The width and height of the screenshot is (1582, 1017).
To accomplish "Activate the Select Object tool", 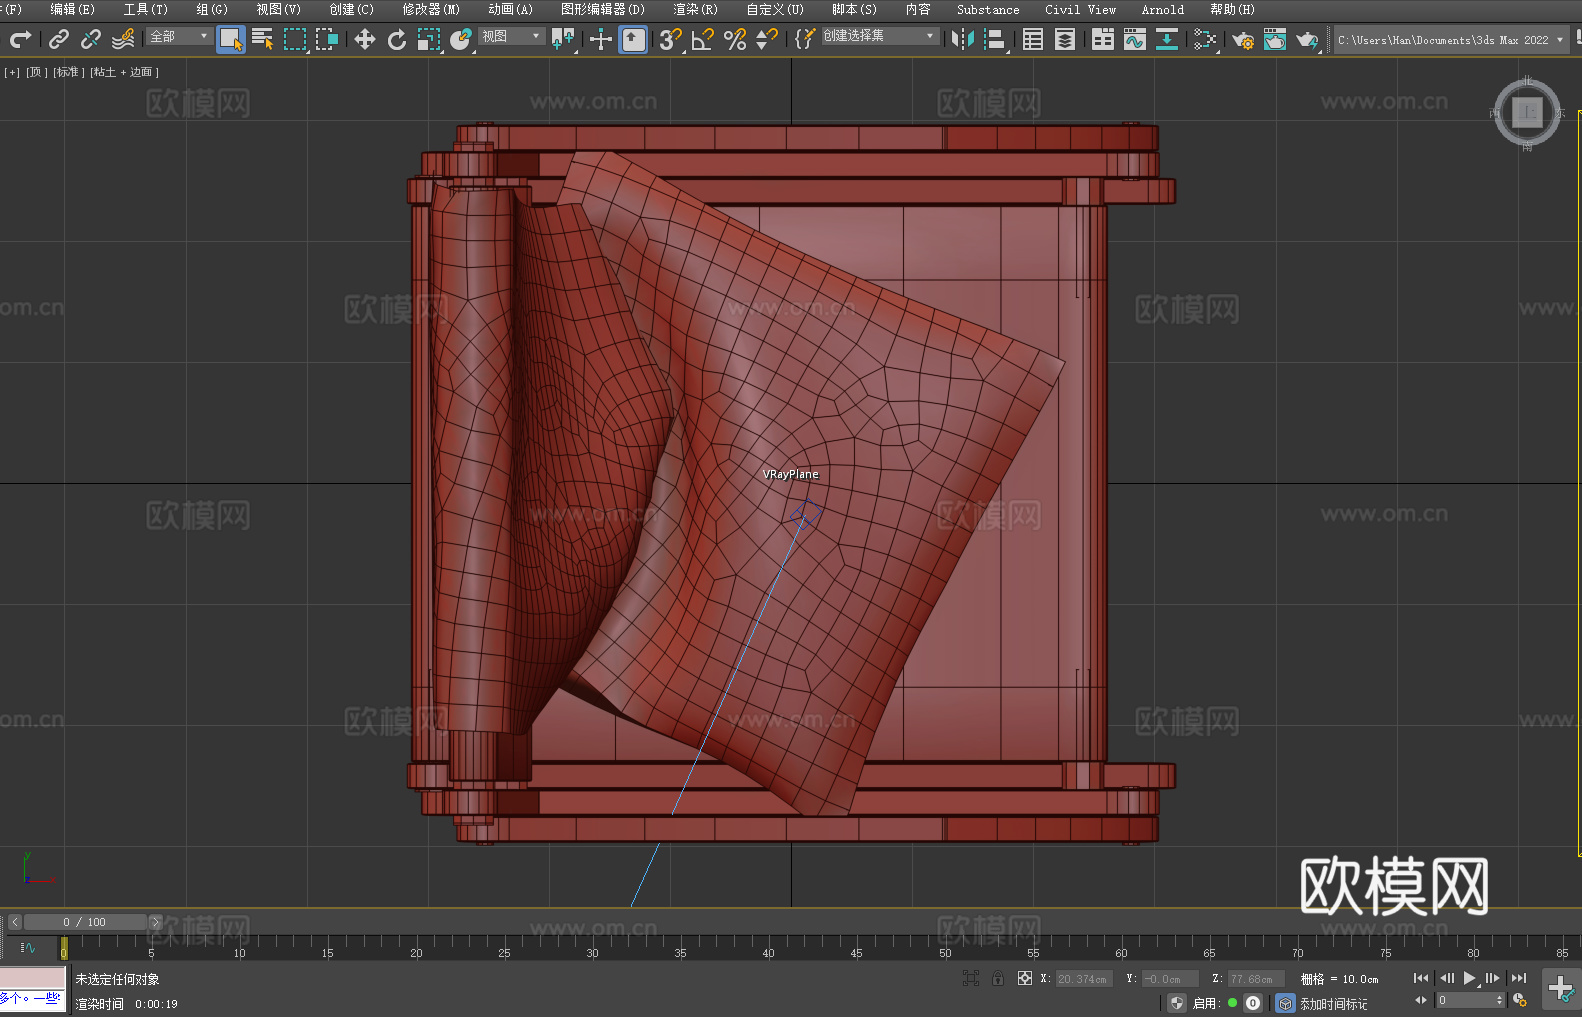I will (231, 39).
